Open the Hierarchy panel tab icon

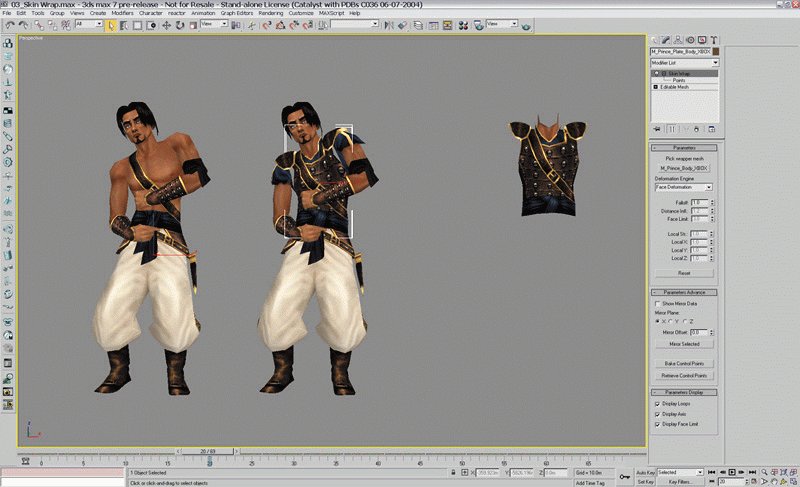click(678, 40)
